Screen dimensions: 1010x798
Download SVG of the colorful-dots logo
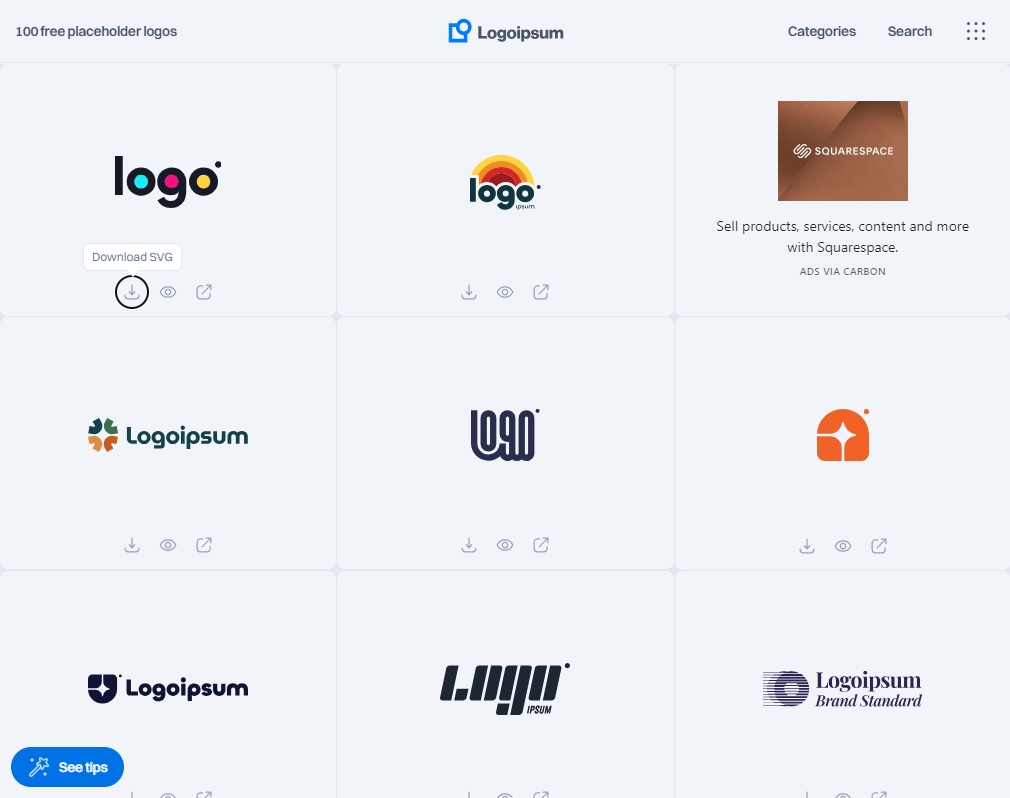pyautogui.click(x=131, y=292)
